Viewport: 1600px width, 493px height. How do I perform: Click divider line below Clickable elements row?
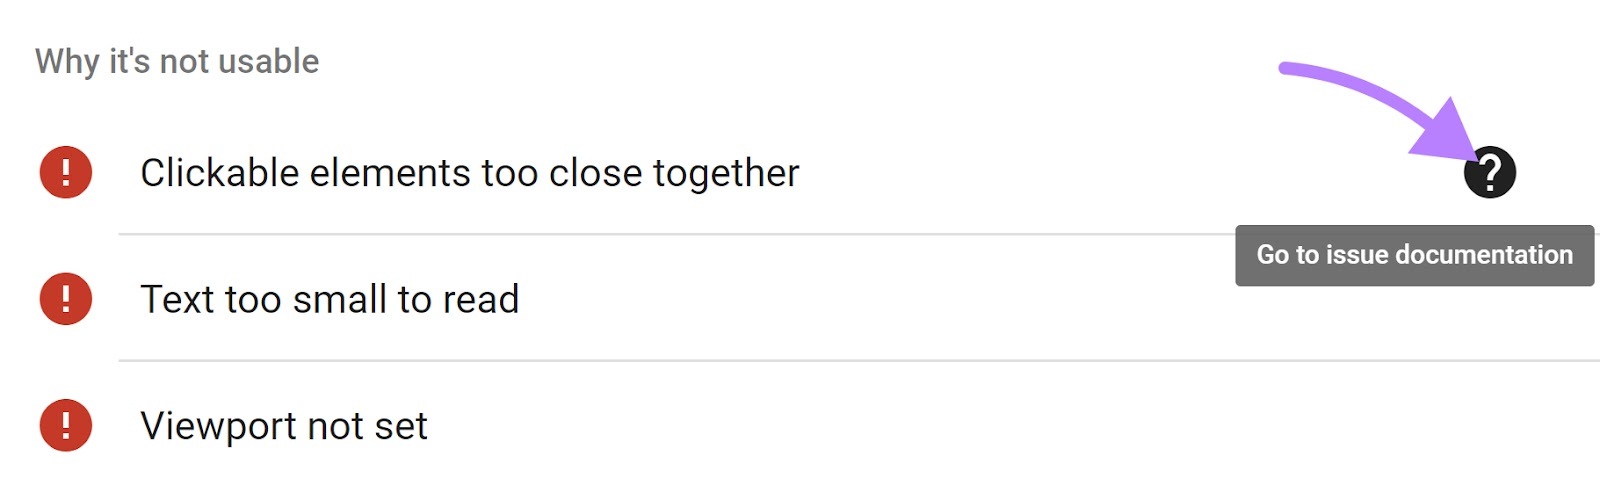676,234
